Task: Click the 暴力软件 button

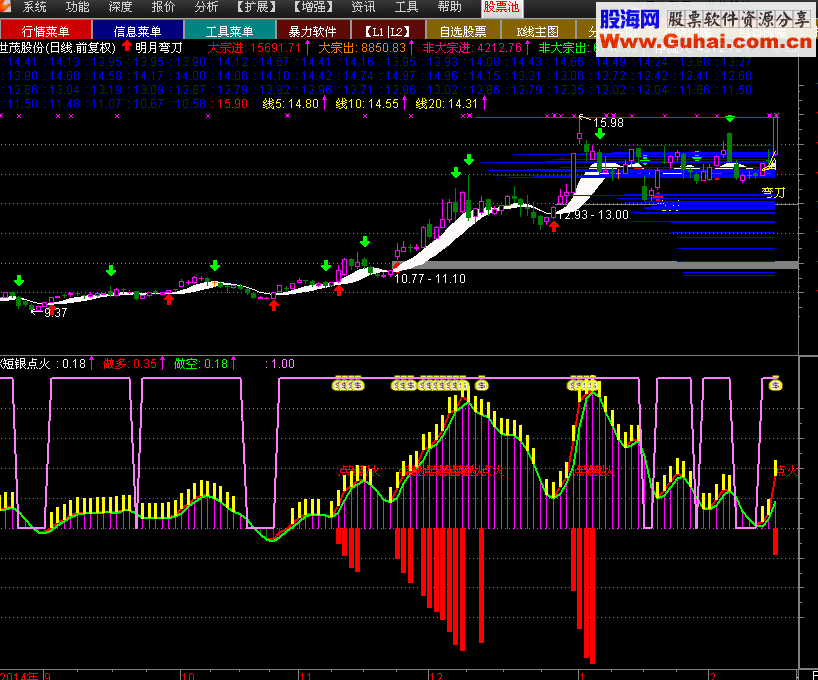Action: click(312, 31)
